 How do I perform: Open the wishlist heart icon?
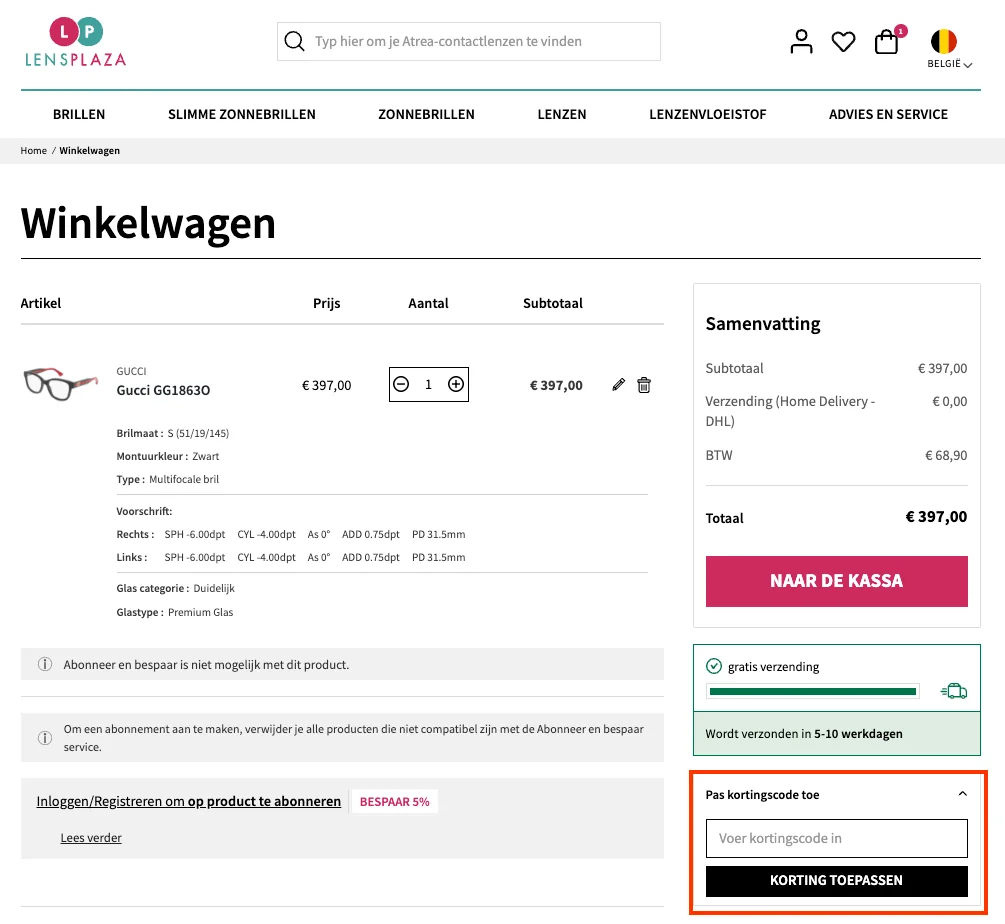[x=843, y=41]
